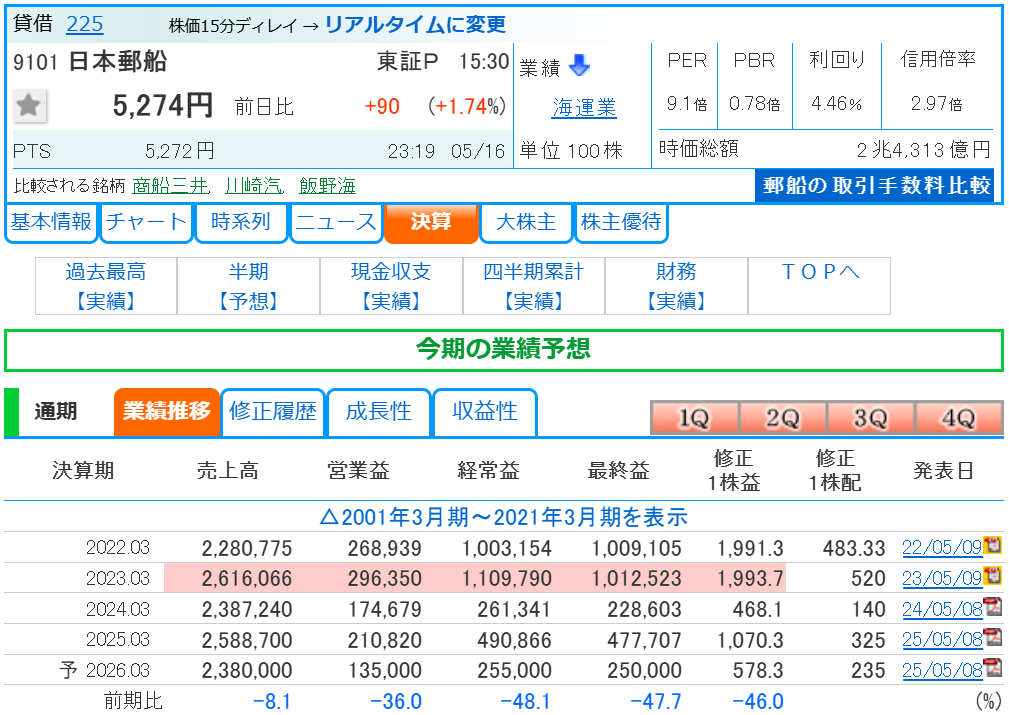Screen dimensions: 1009x715
Task: Select the 3Q quarter button
Action: coord(871,418)
